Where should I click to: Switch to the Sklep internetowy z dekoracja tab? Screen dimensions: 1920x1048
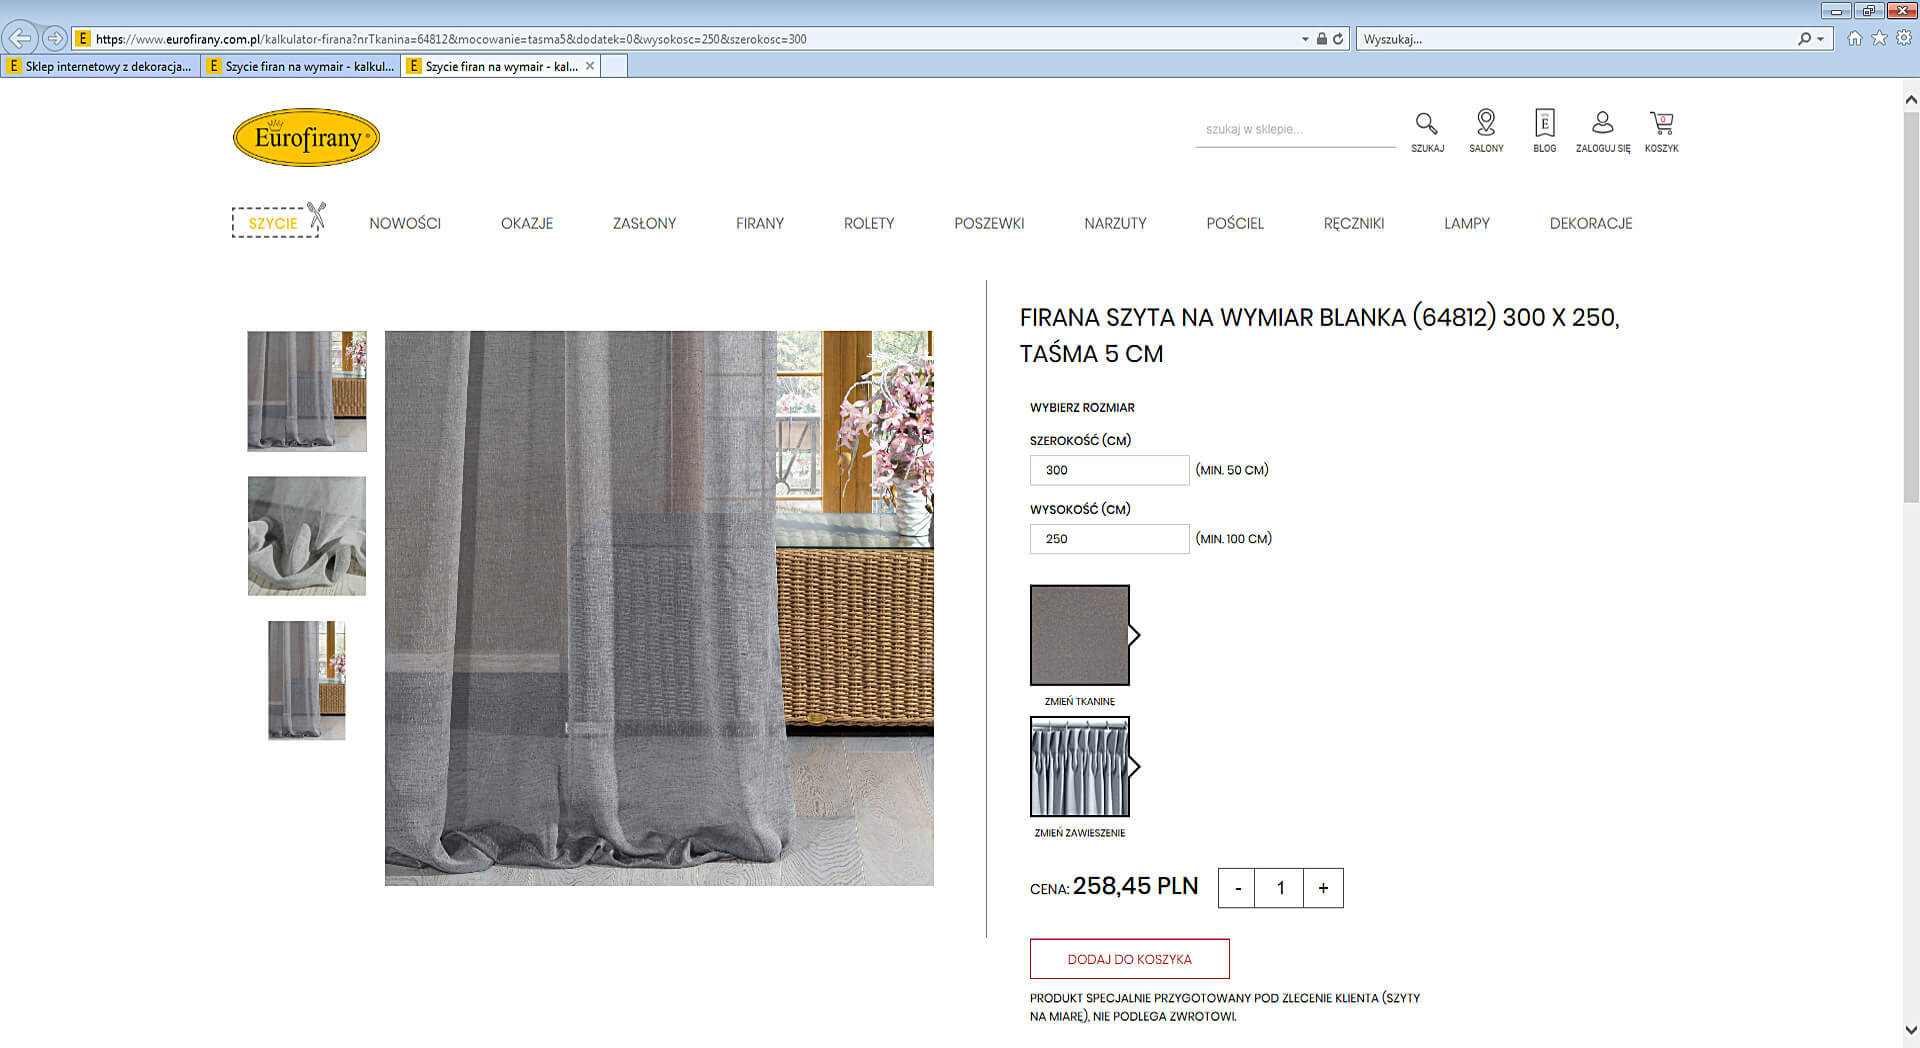[x=100, y=66]
